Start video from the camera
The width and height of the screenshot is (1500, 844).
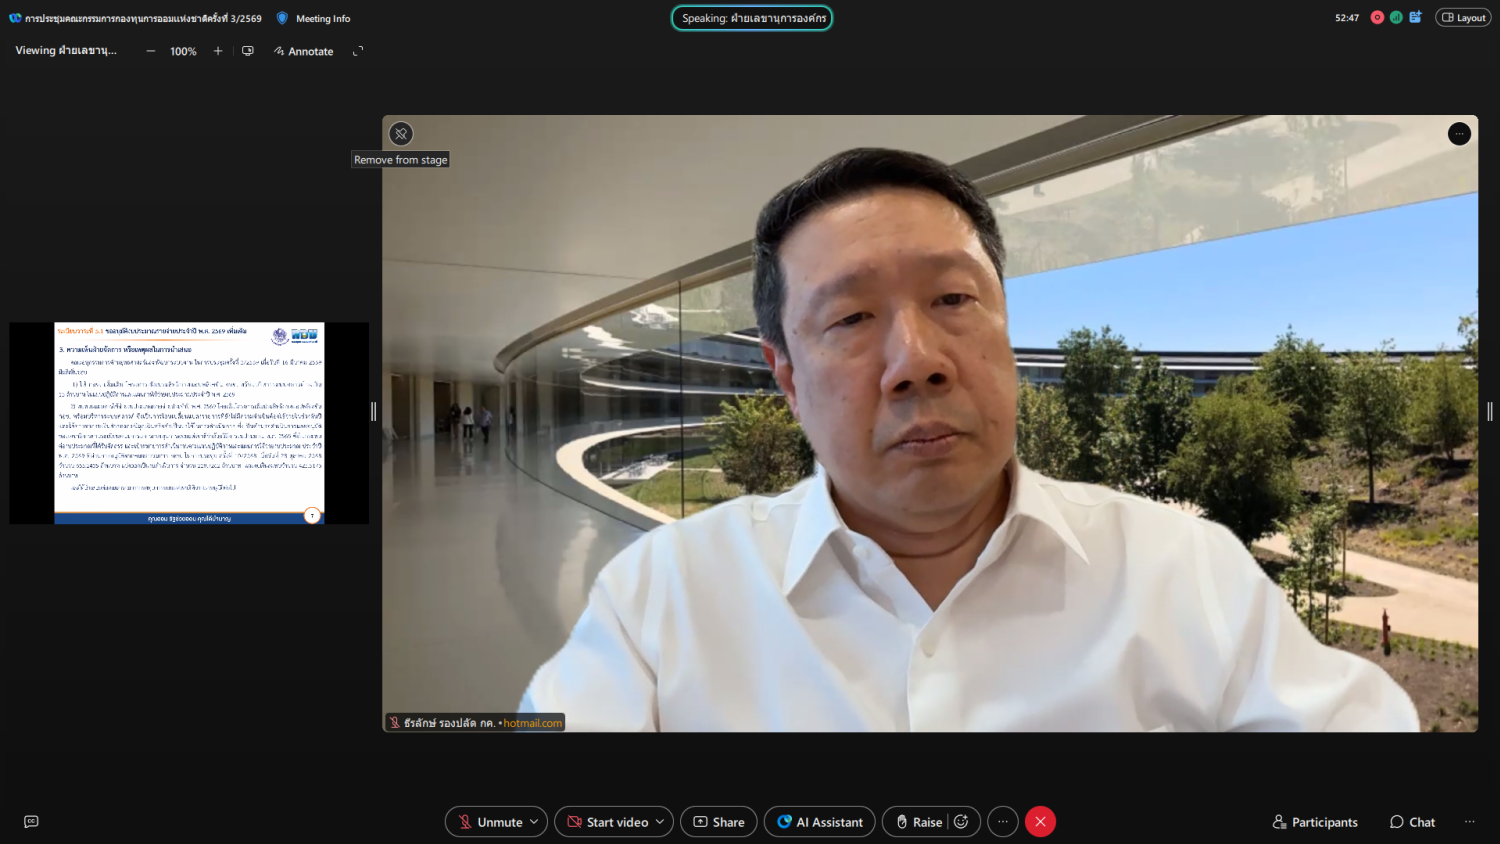pyautogui.click(x=607, y=822)
